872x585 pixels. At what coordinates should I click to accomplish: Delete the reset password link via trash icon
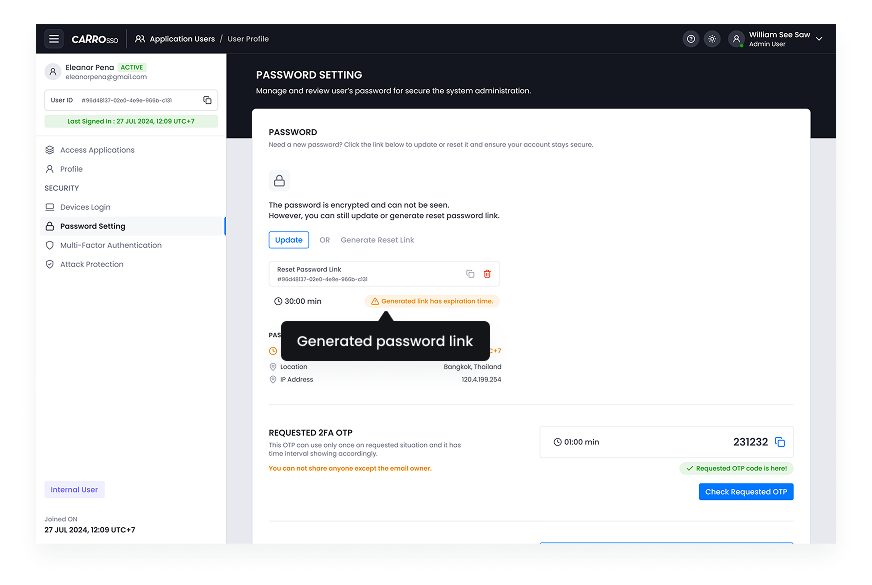(x=487, y=273)
